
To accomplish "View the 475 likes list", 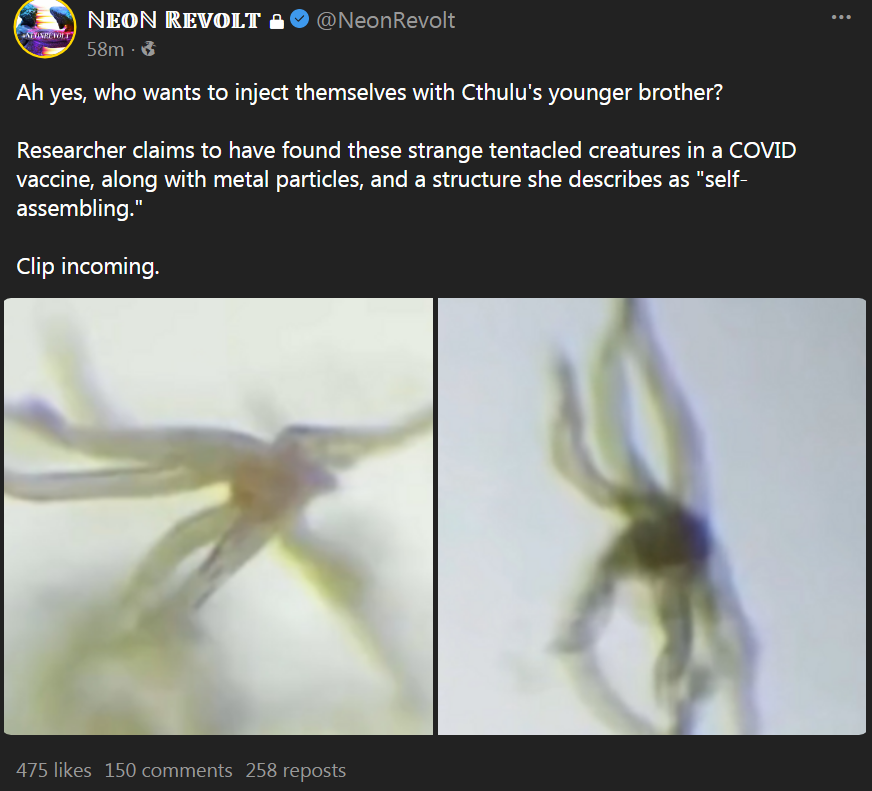I will point(54,770).
